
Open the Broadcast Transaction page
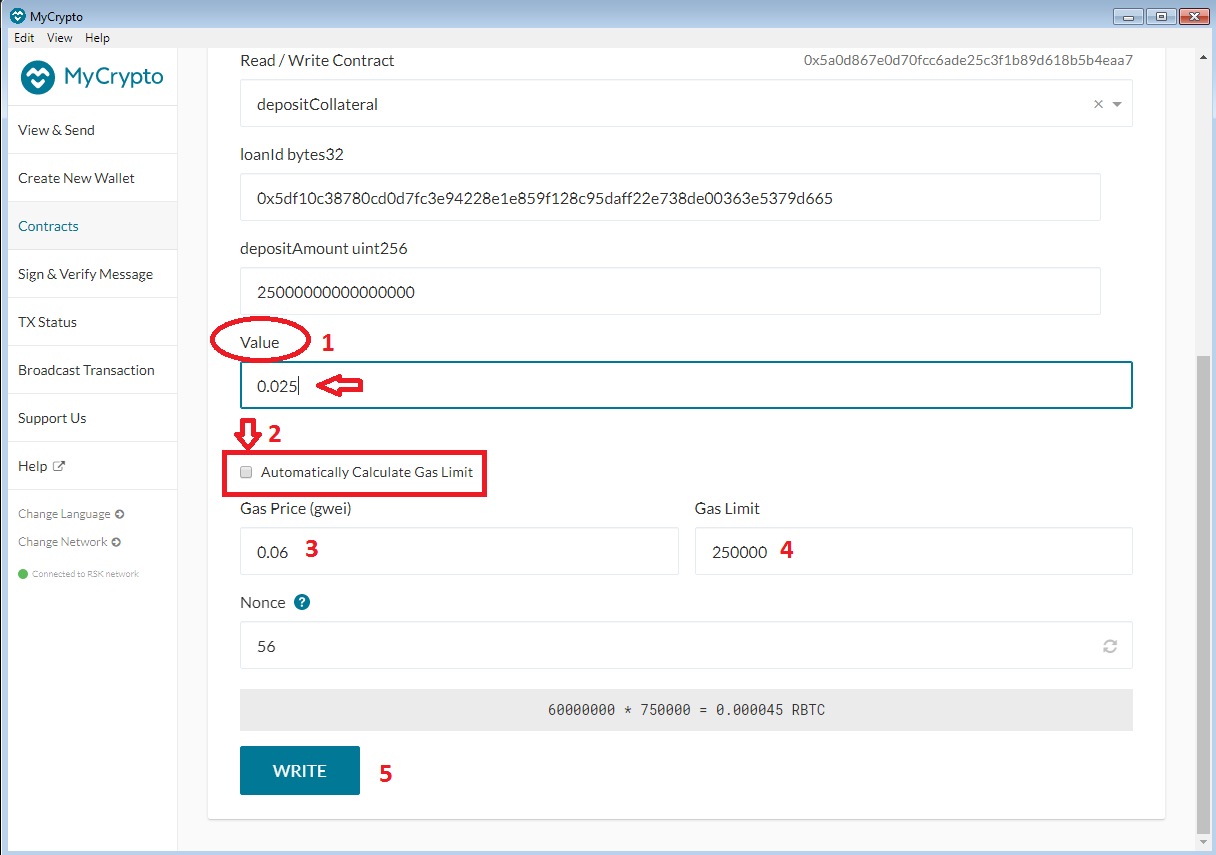(92, 370)
